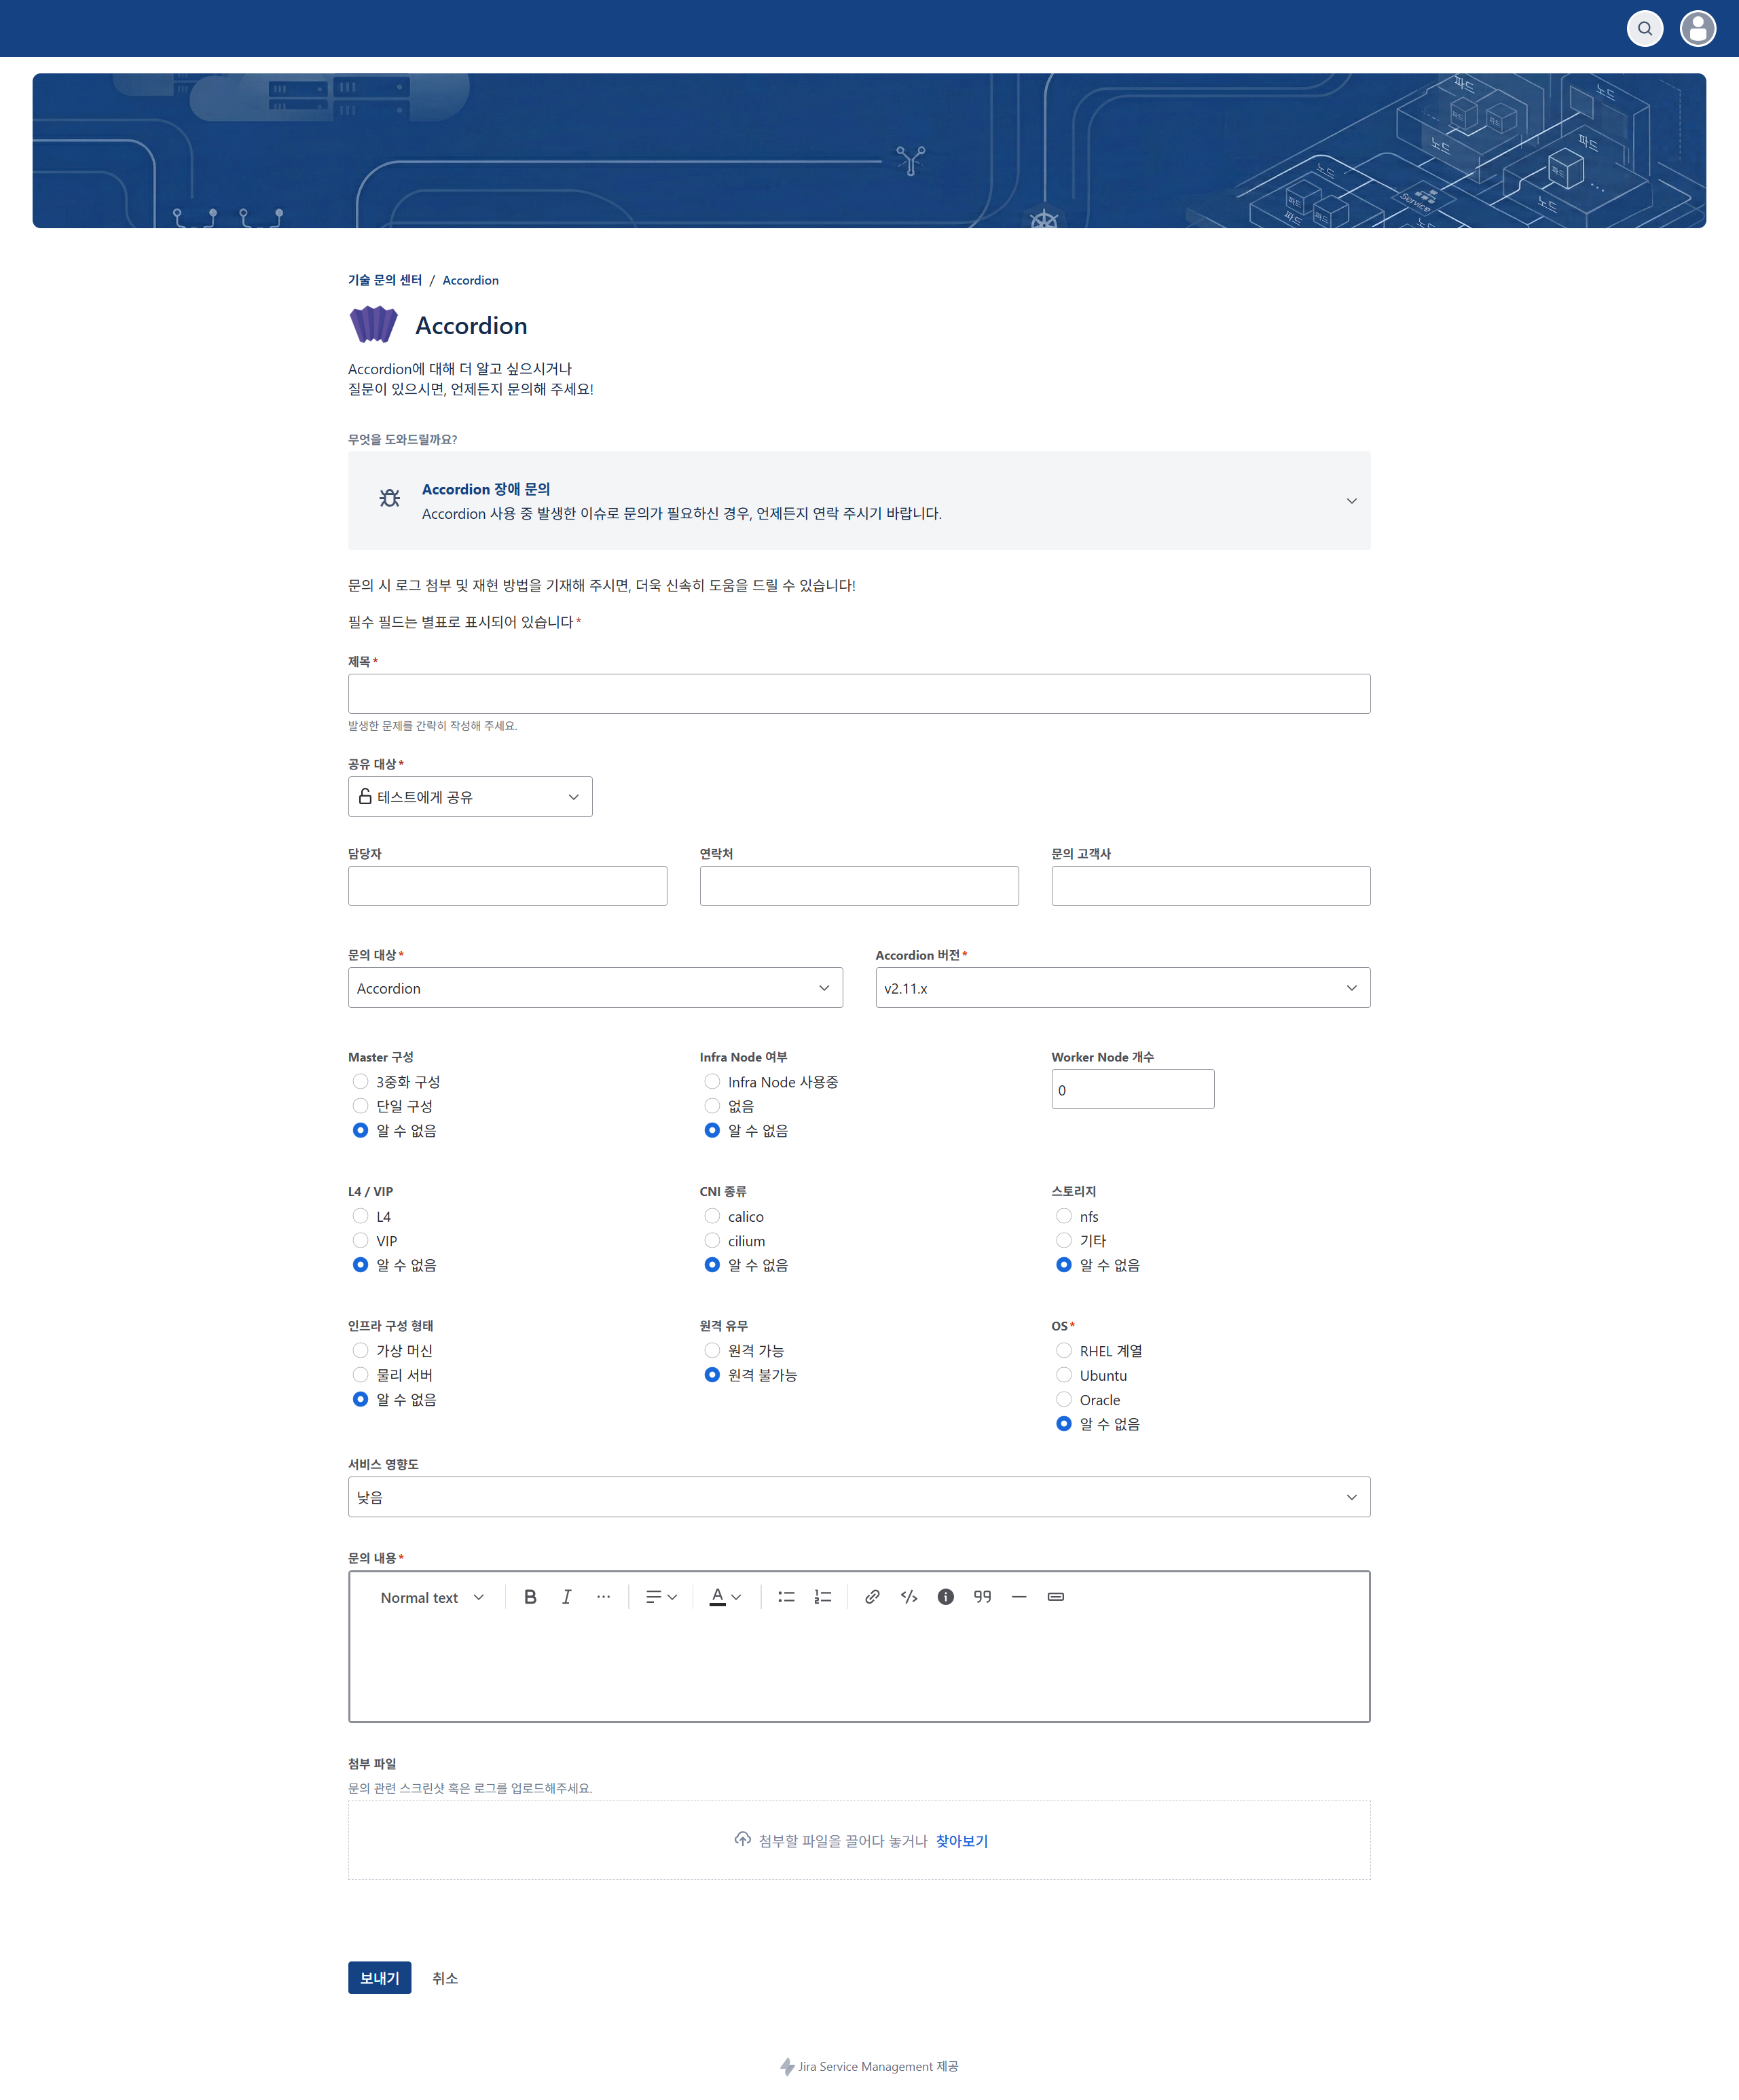The height and width of the screenshot is (2100, 1739).
Task: Choose calico as CNI 종류
Action: point(712,1216)
